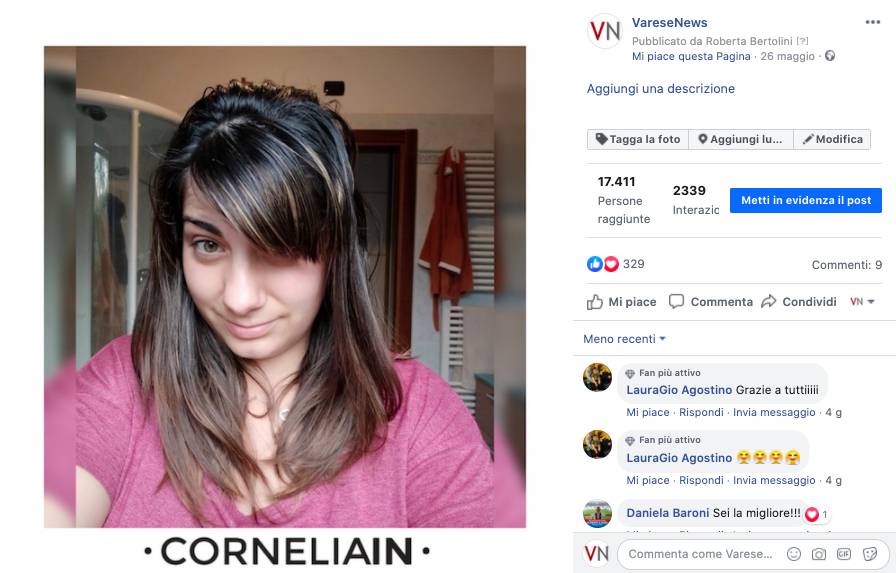Open the VN comment-as identity dropdown
Screen dimensions: 896x573
[862, 302]
